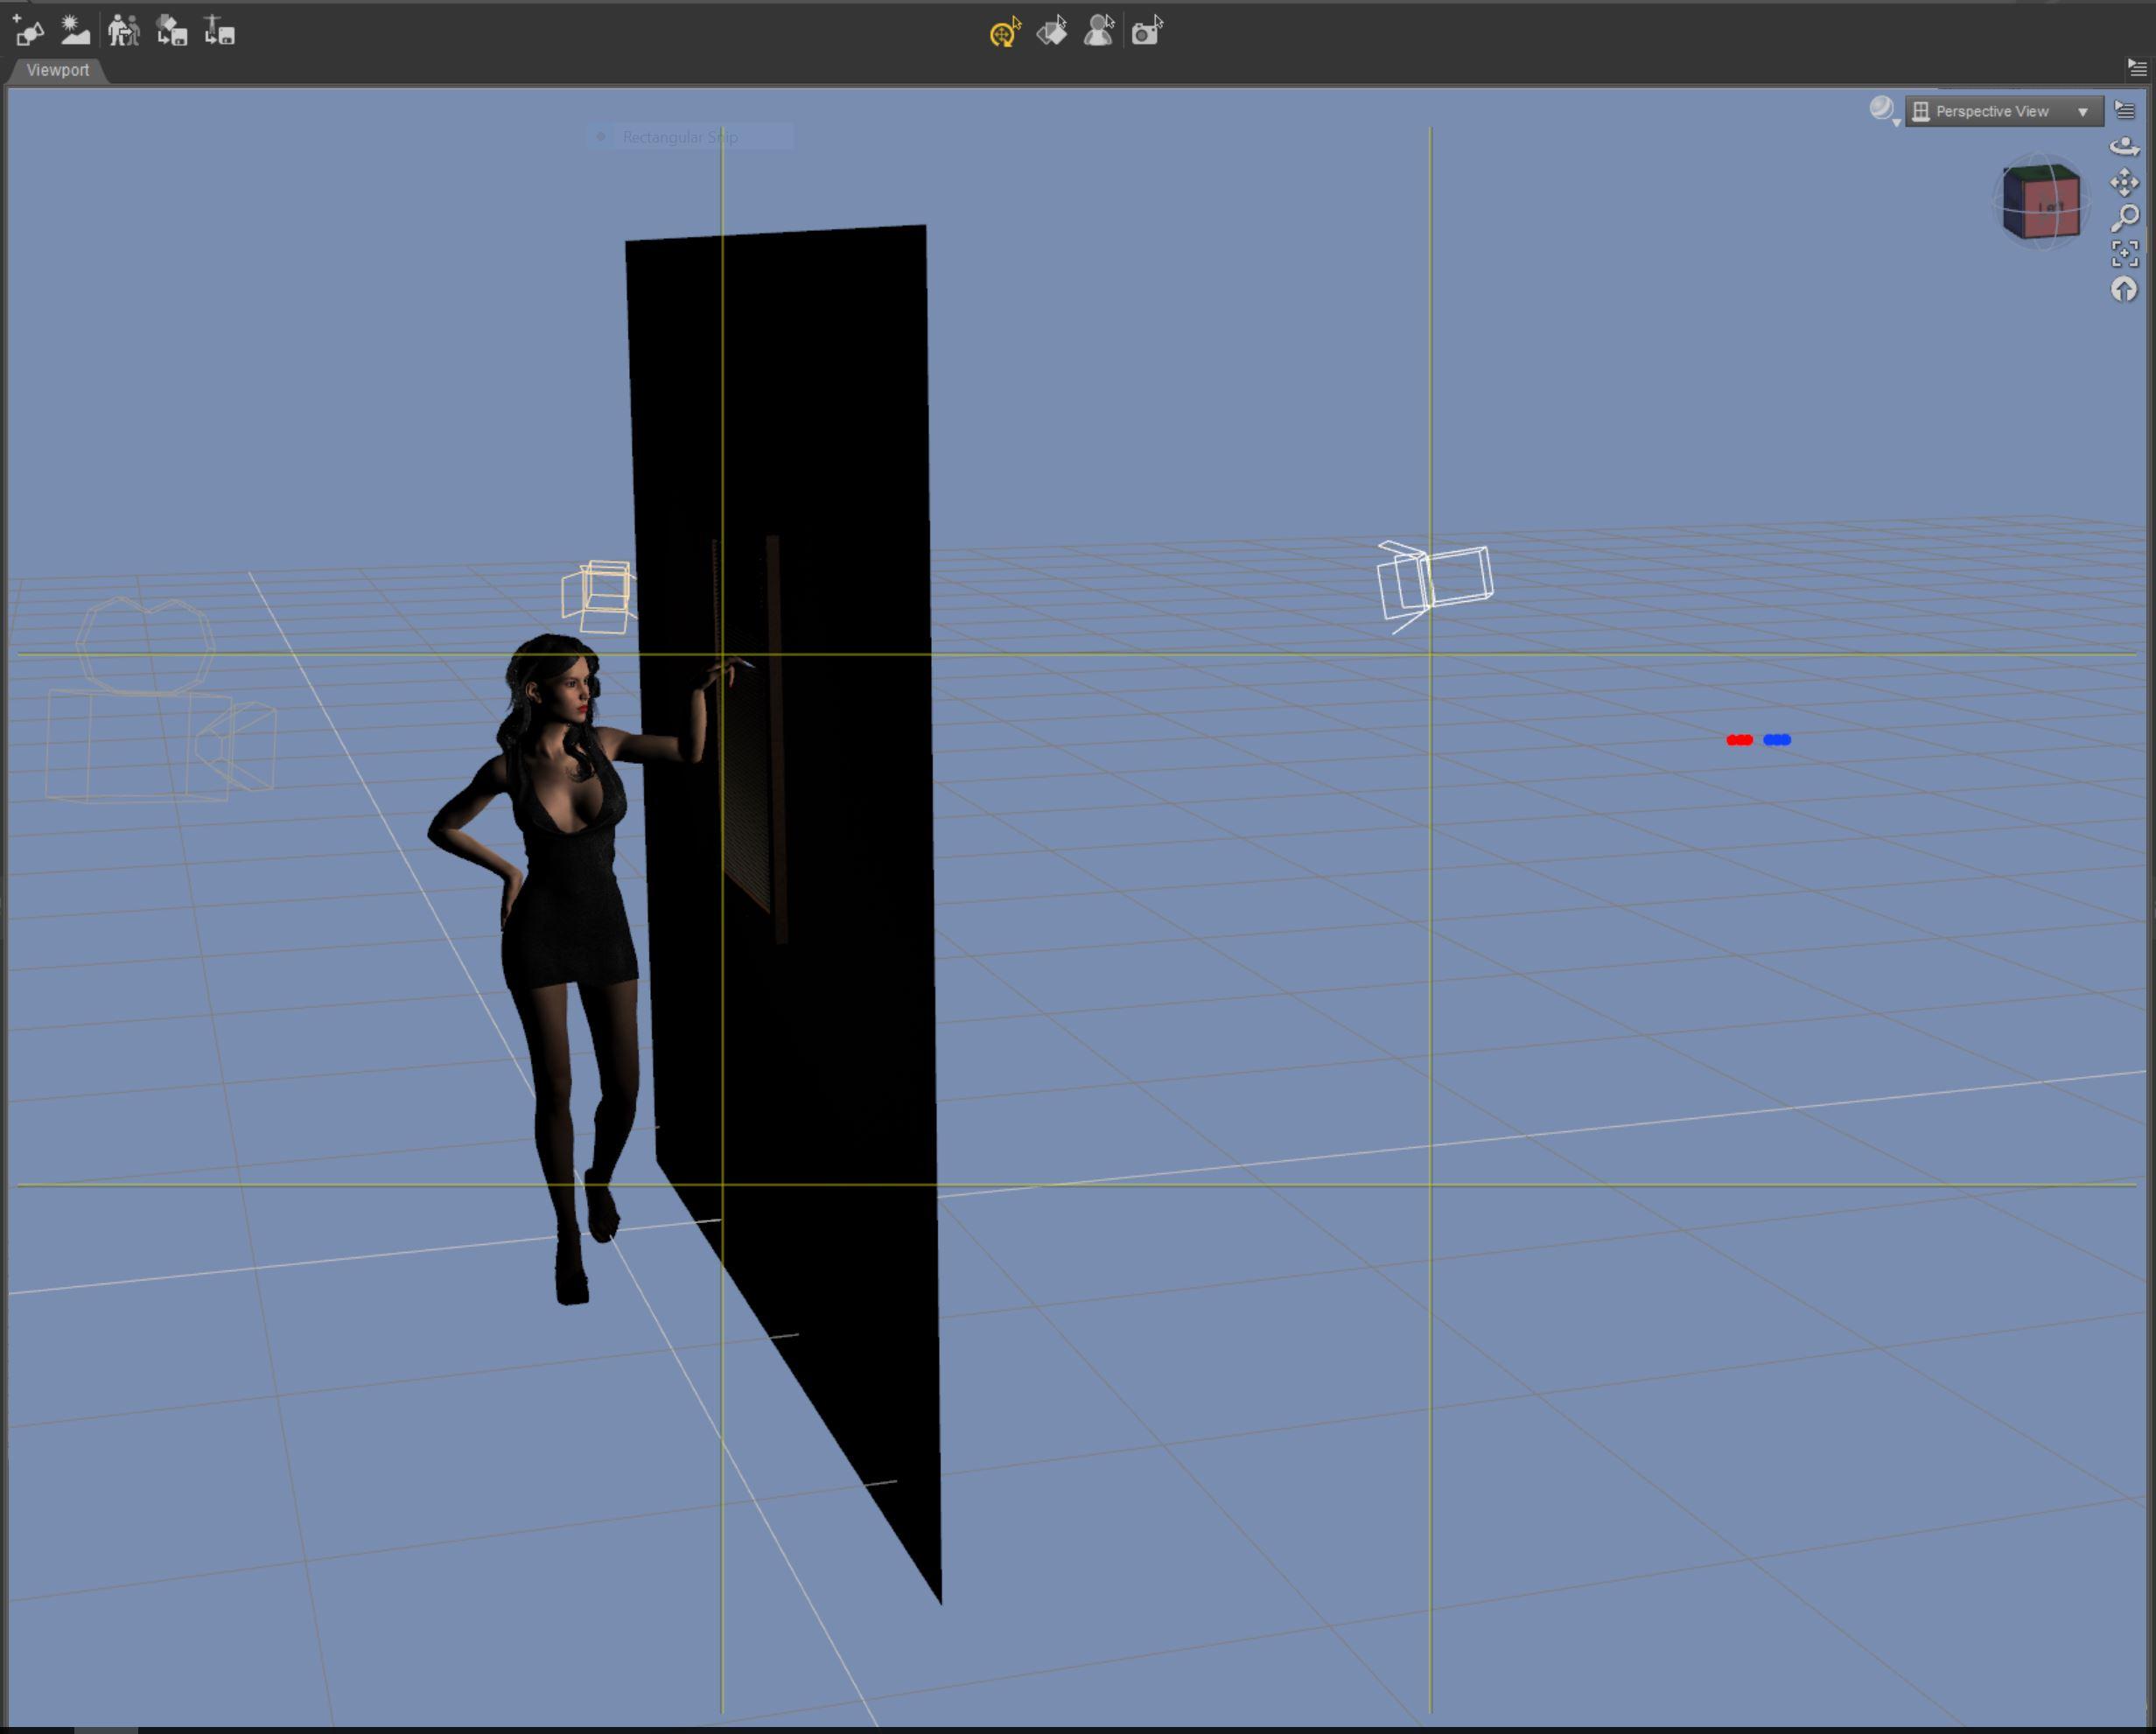The image size is (2156, 1734).
Task: Click the Create New Primitive icon
Action: point(28,31)
